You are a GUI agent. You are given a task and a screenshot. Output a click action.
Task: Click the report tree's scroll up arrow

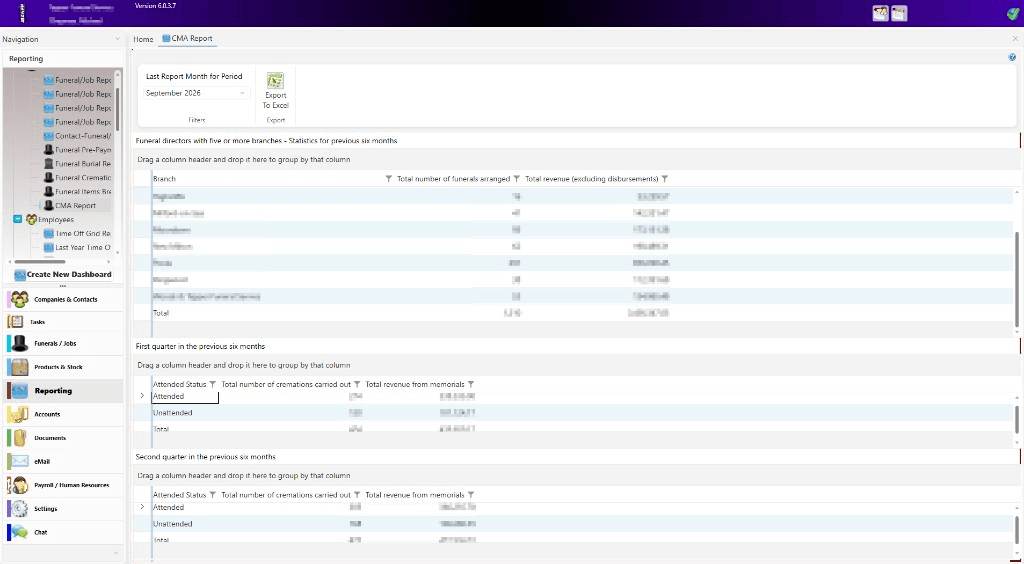click(118, 73)
